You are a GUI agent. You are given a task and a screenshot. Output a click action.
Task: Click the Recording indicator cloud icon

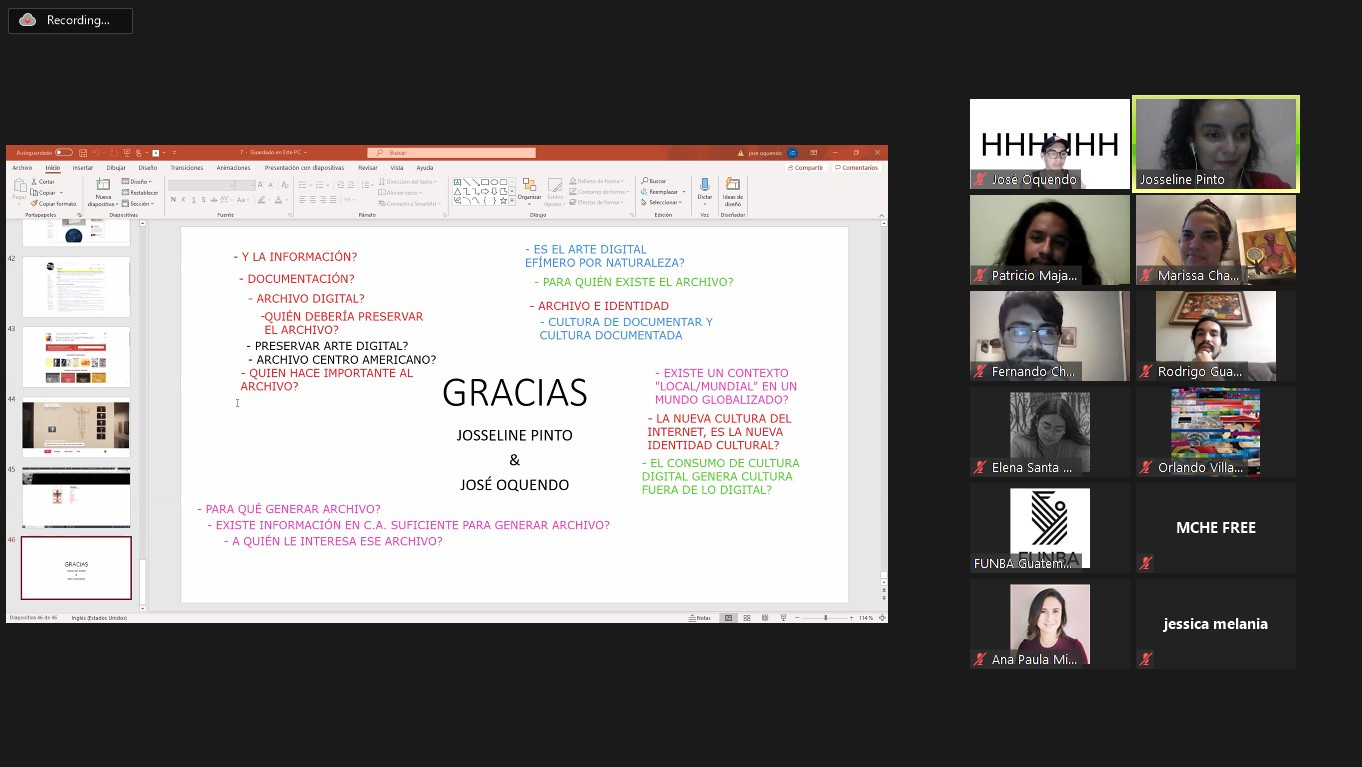[28, 20]
